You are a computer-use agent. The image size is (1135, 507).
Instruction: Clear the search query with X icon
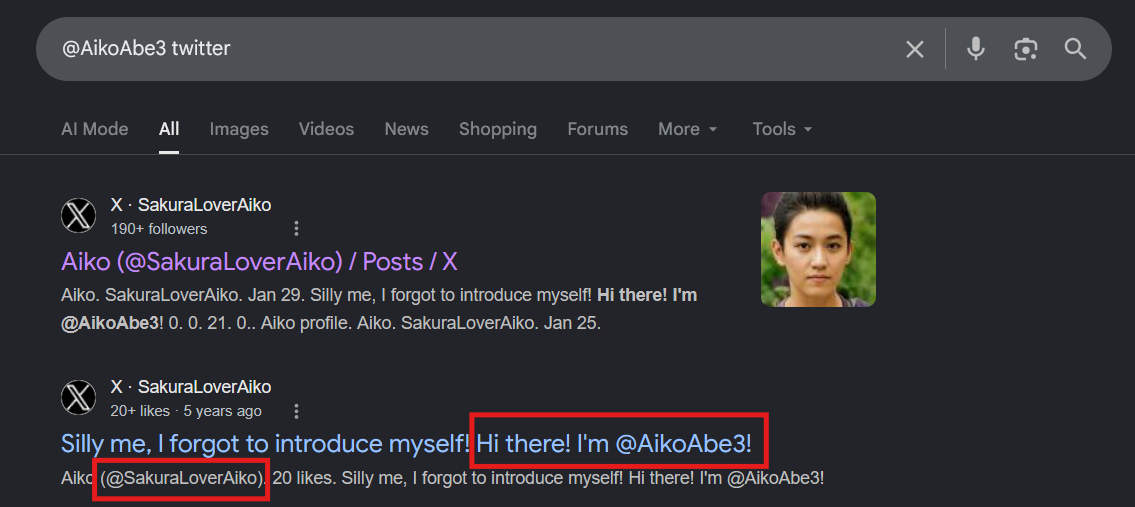915,49
